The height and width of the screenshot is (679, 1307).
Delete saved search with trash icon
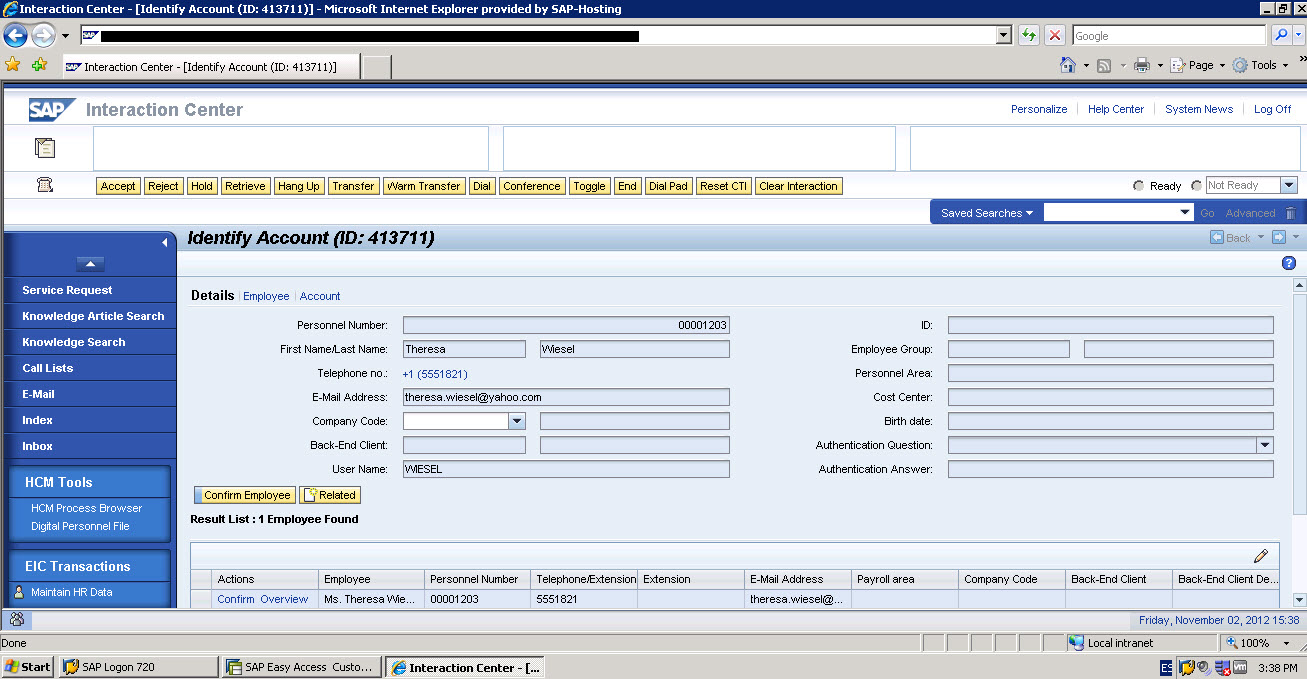point(1290,213)
